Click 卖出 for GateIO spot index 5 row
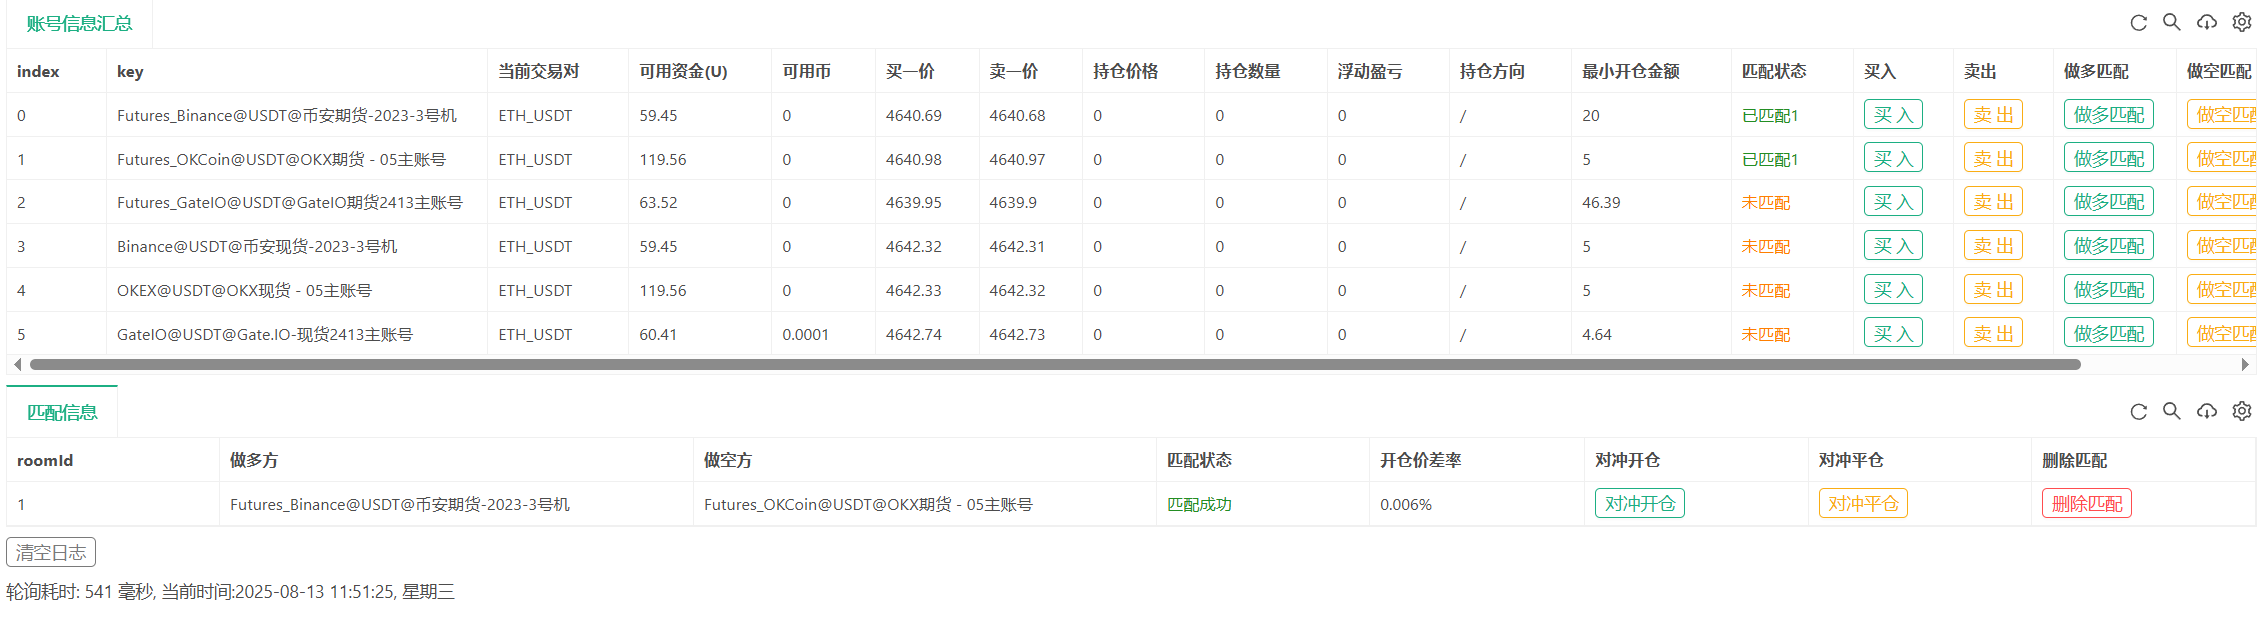2261x618 pixels. click(x=1993, y=333)
